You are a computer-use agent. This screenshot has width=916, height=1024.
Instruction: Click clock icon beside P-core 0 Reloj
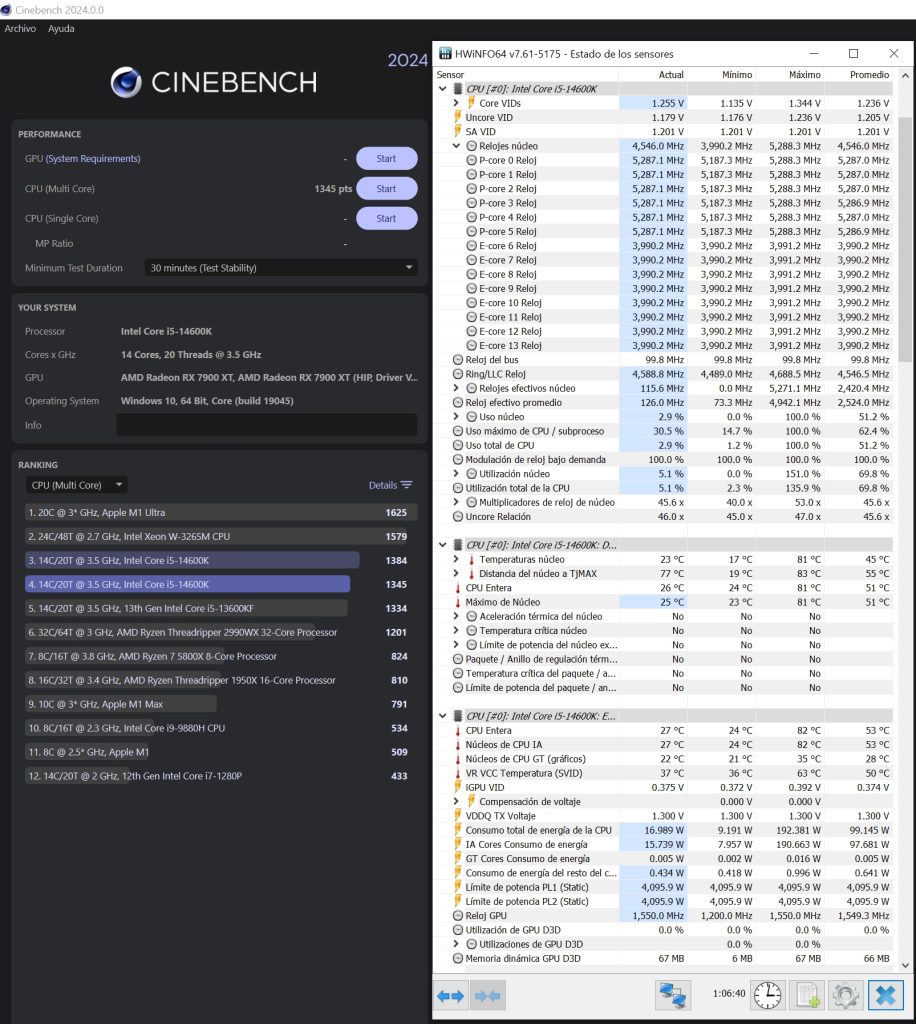point(471,160)
